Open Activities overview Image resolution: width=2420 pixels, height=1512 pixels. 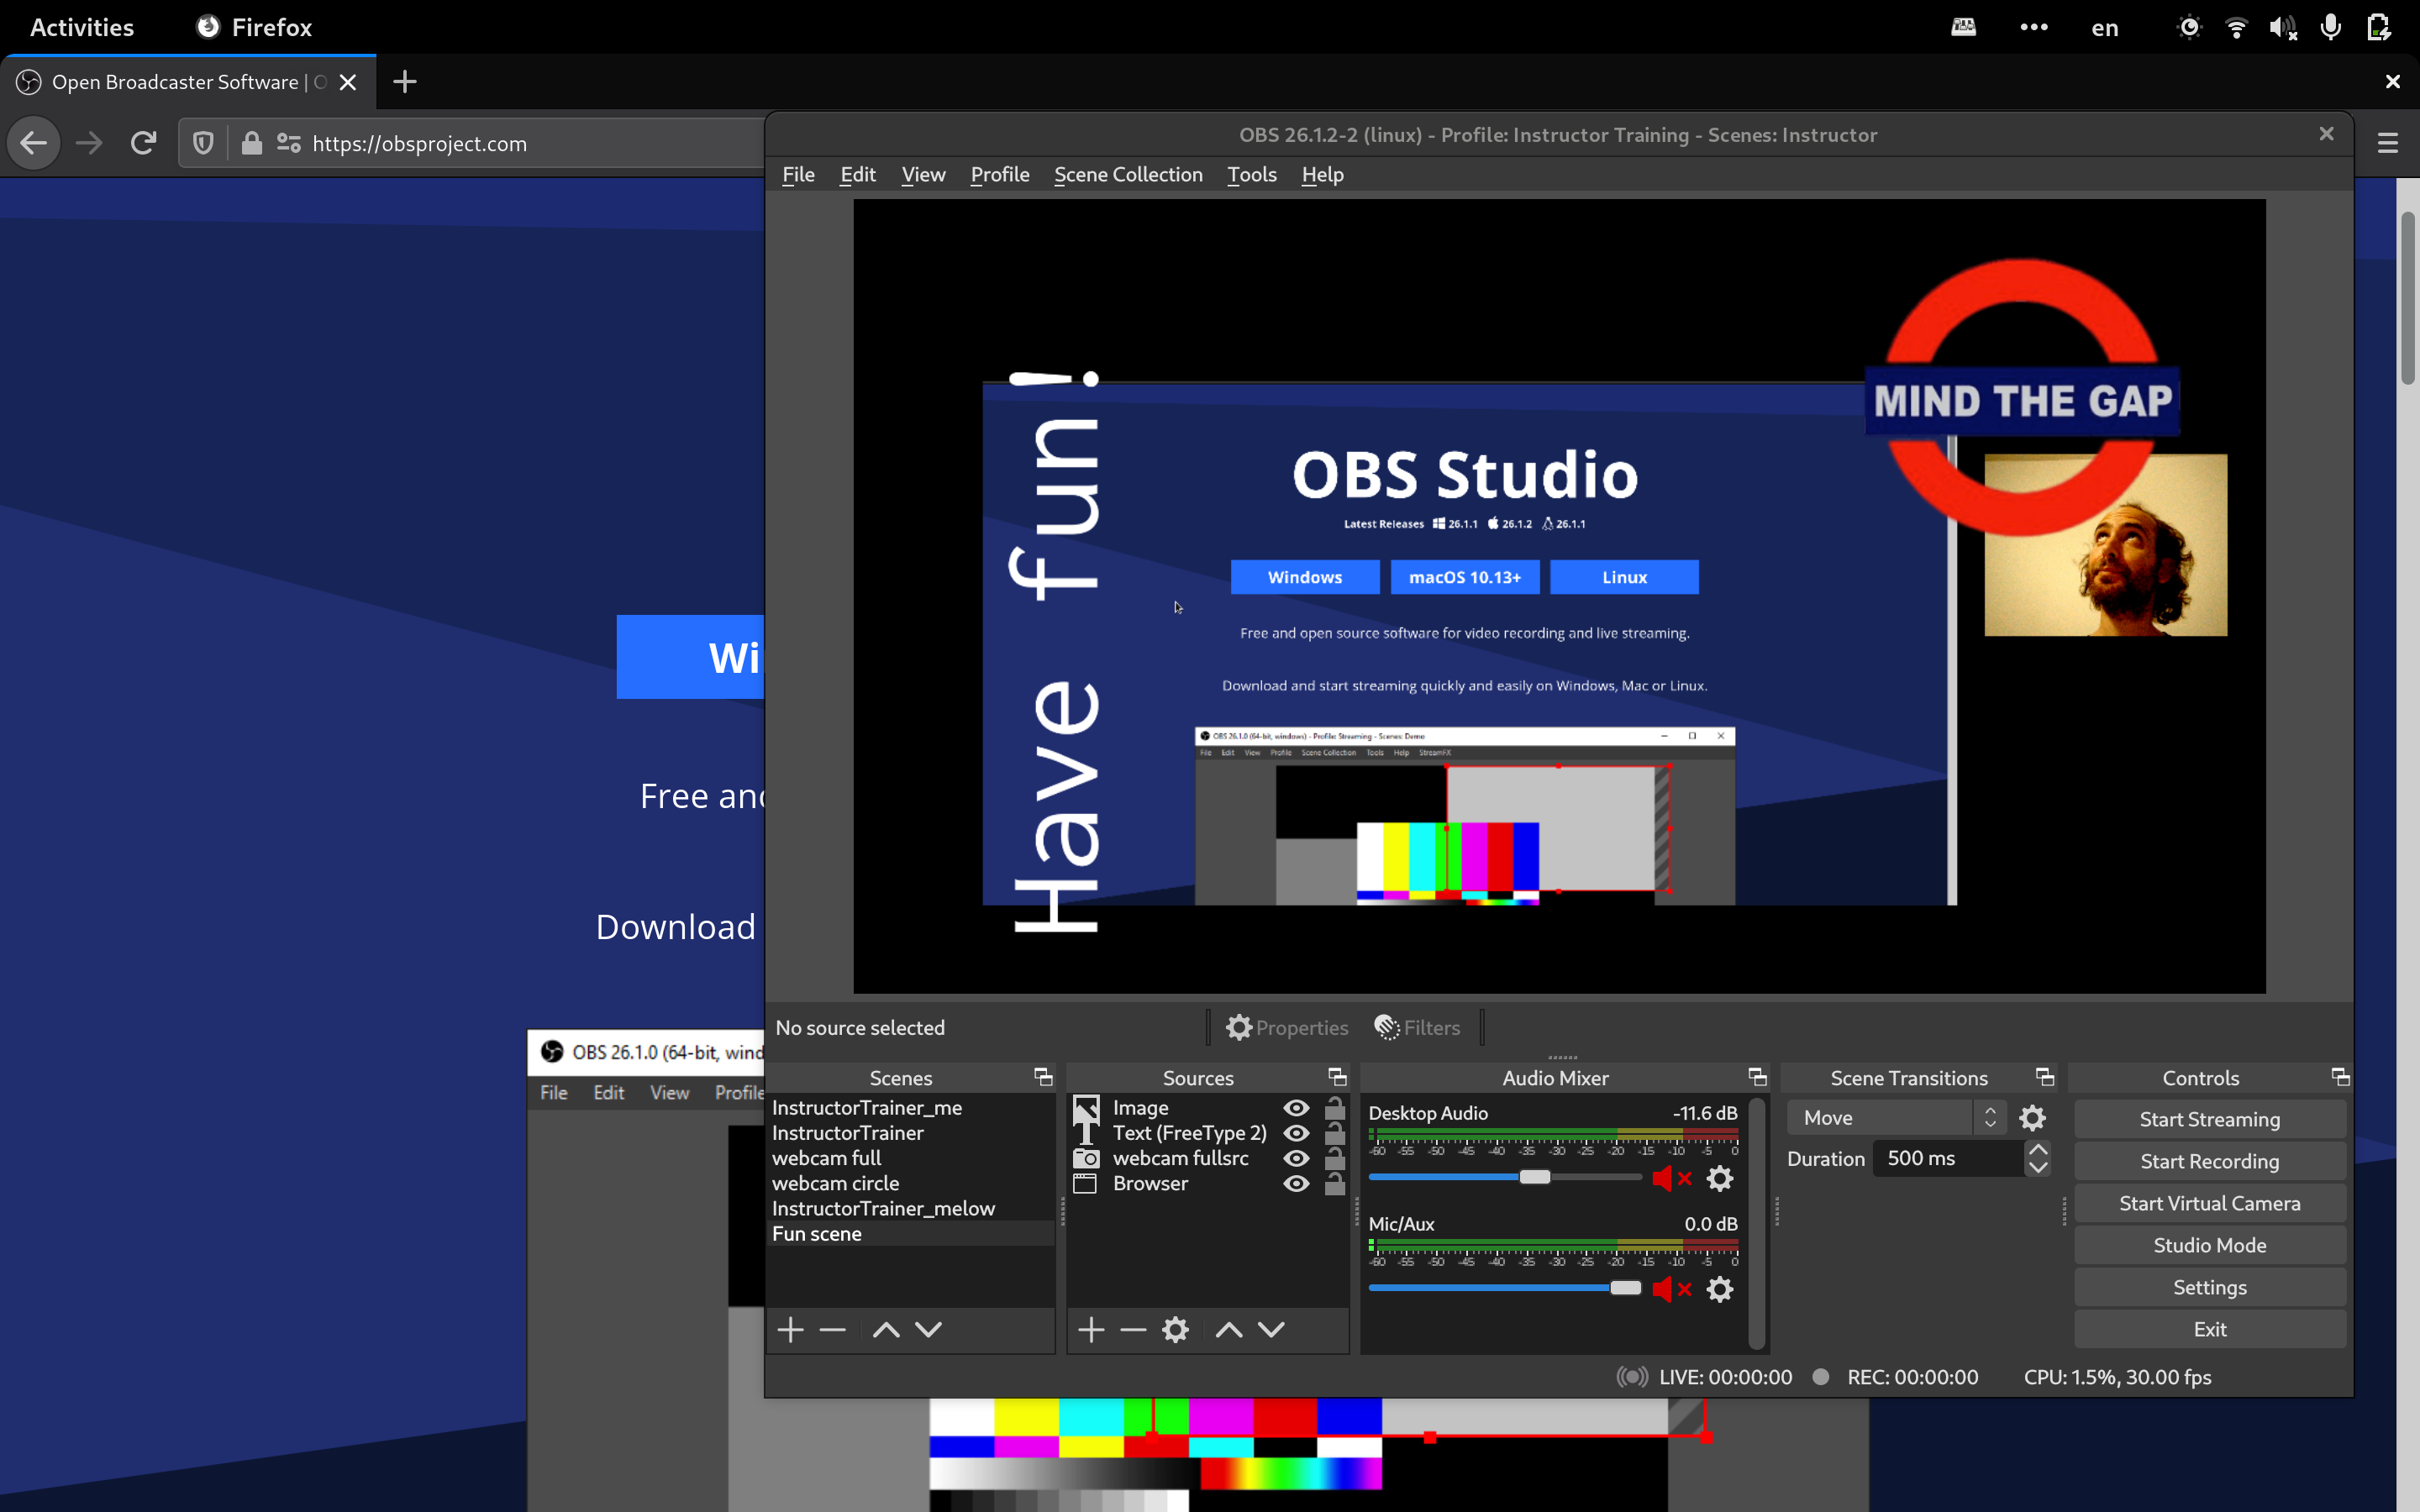pyautogui.click(x=82, y=27)
